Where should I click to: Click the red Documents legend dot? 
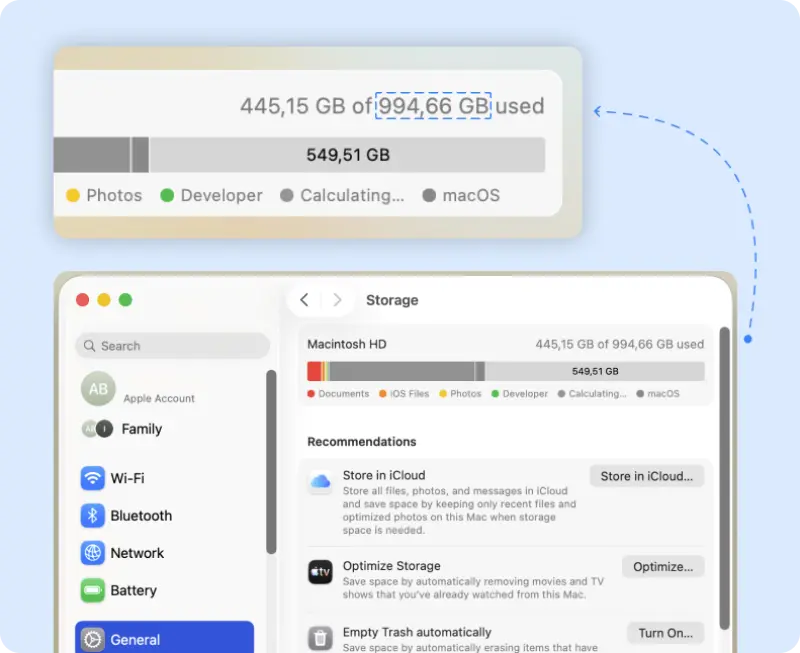coord(311,393)
